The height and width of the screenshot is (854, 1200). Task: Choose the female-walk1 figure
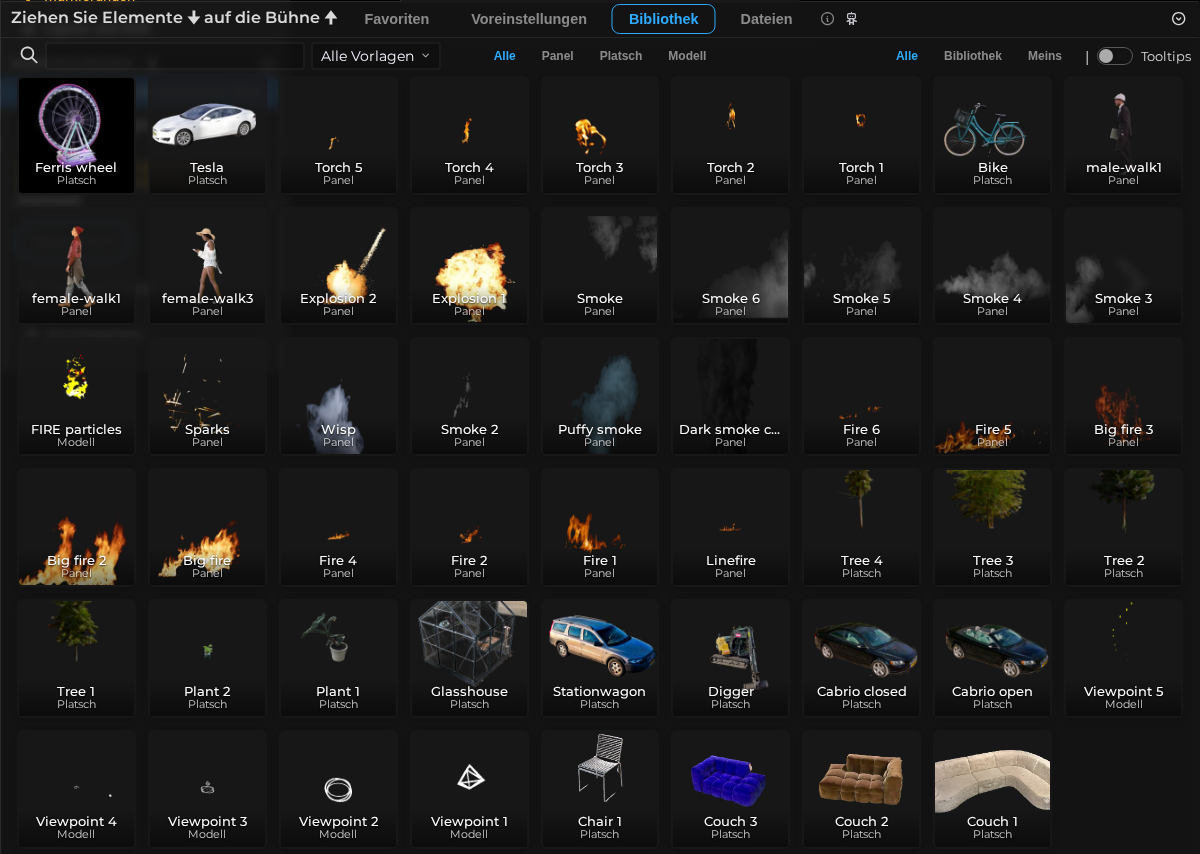[x=76, y=266]
